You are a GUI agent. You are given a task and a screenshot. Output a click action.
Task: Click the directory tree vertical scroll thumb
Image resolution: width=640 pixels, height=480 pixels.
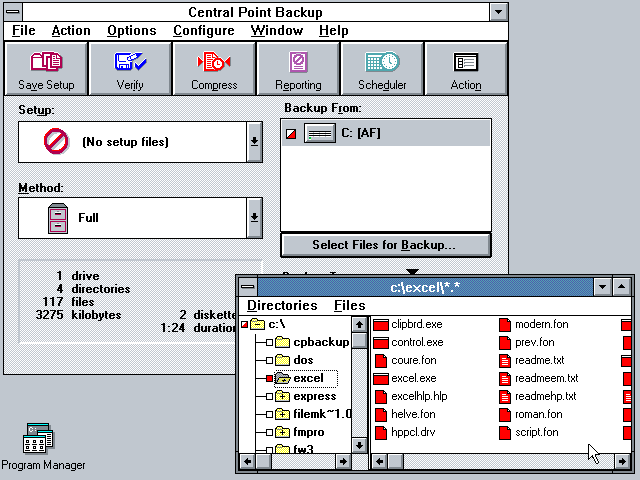(x=359, y=340)
